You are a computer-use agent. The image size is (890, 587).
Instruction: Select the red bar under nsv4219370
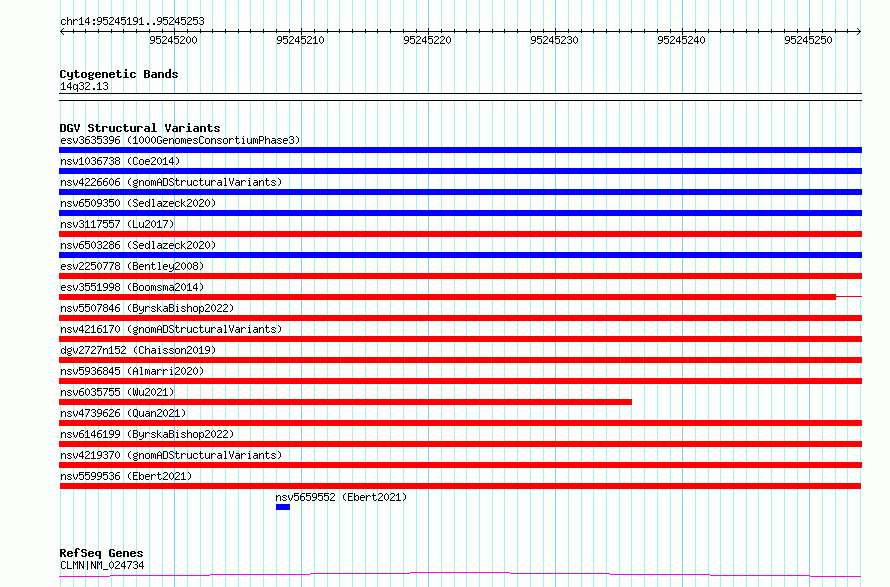[460, 465]
